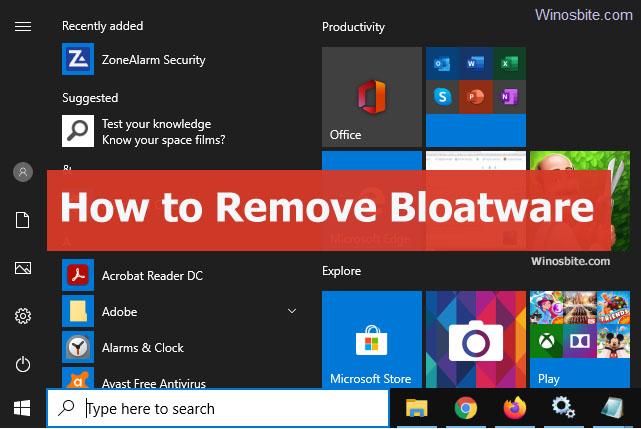Click the Office tile
The height and width of the screenshot is (429, 641).
372,97
